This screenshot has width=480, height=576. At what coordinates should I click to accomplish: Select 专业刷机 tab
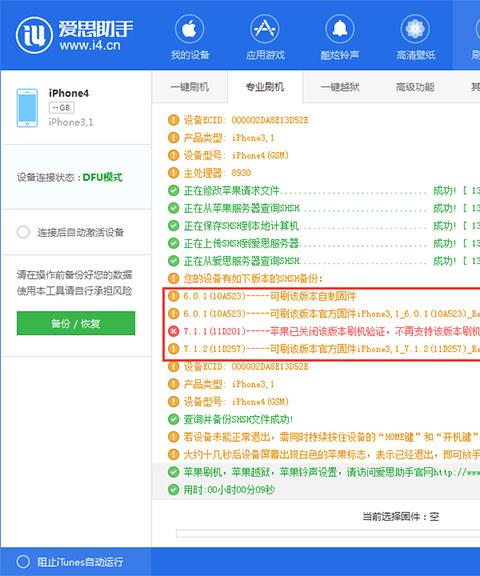tap(265, 87)
